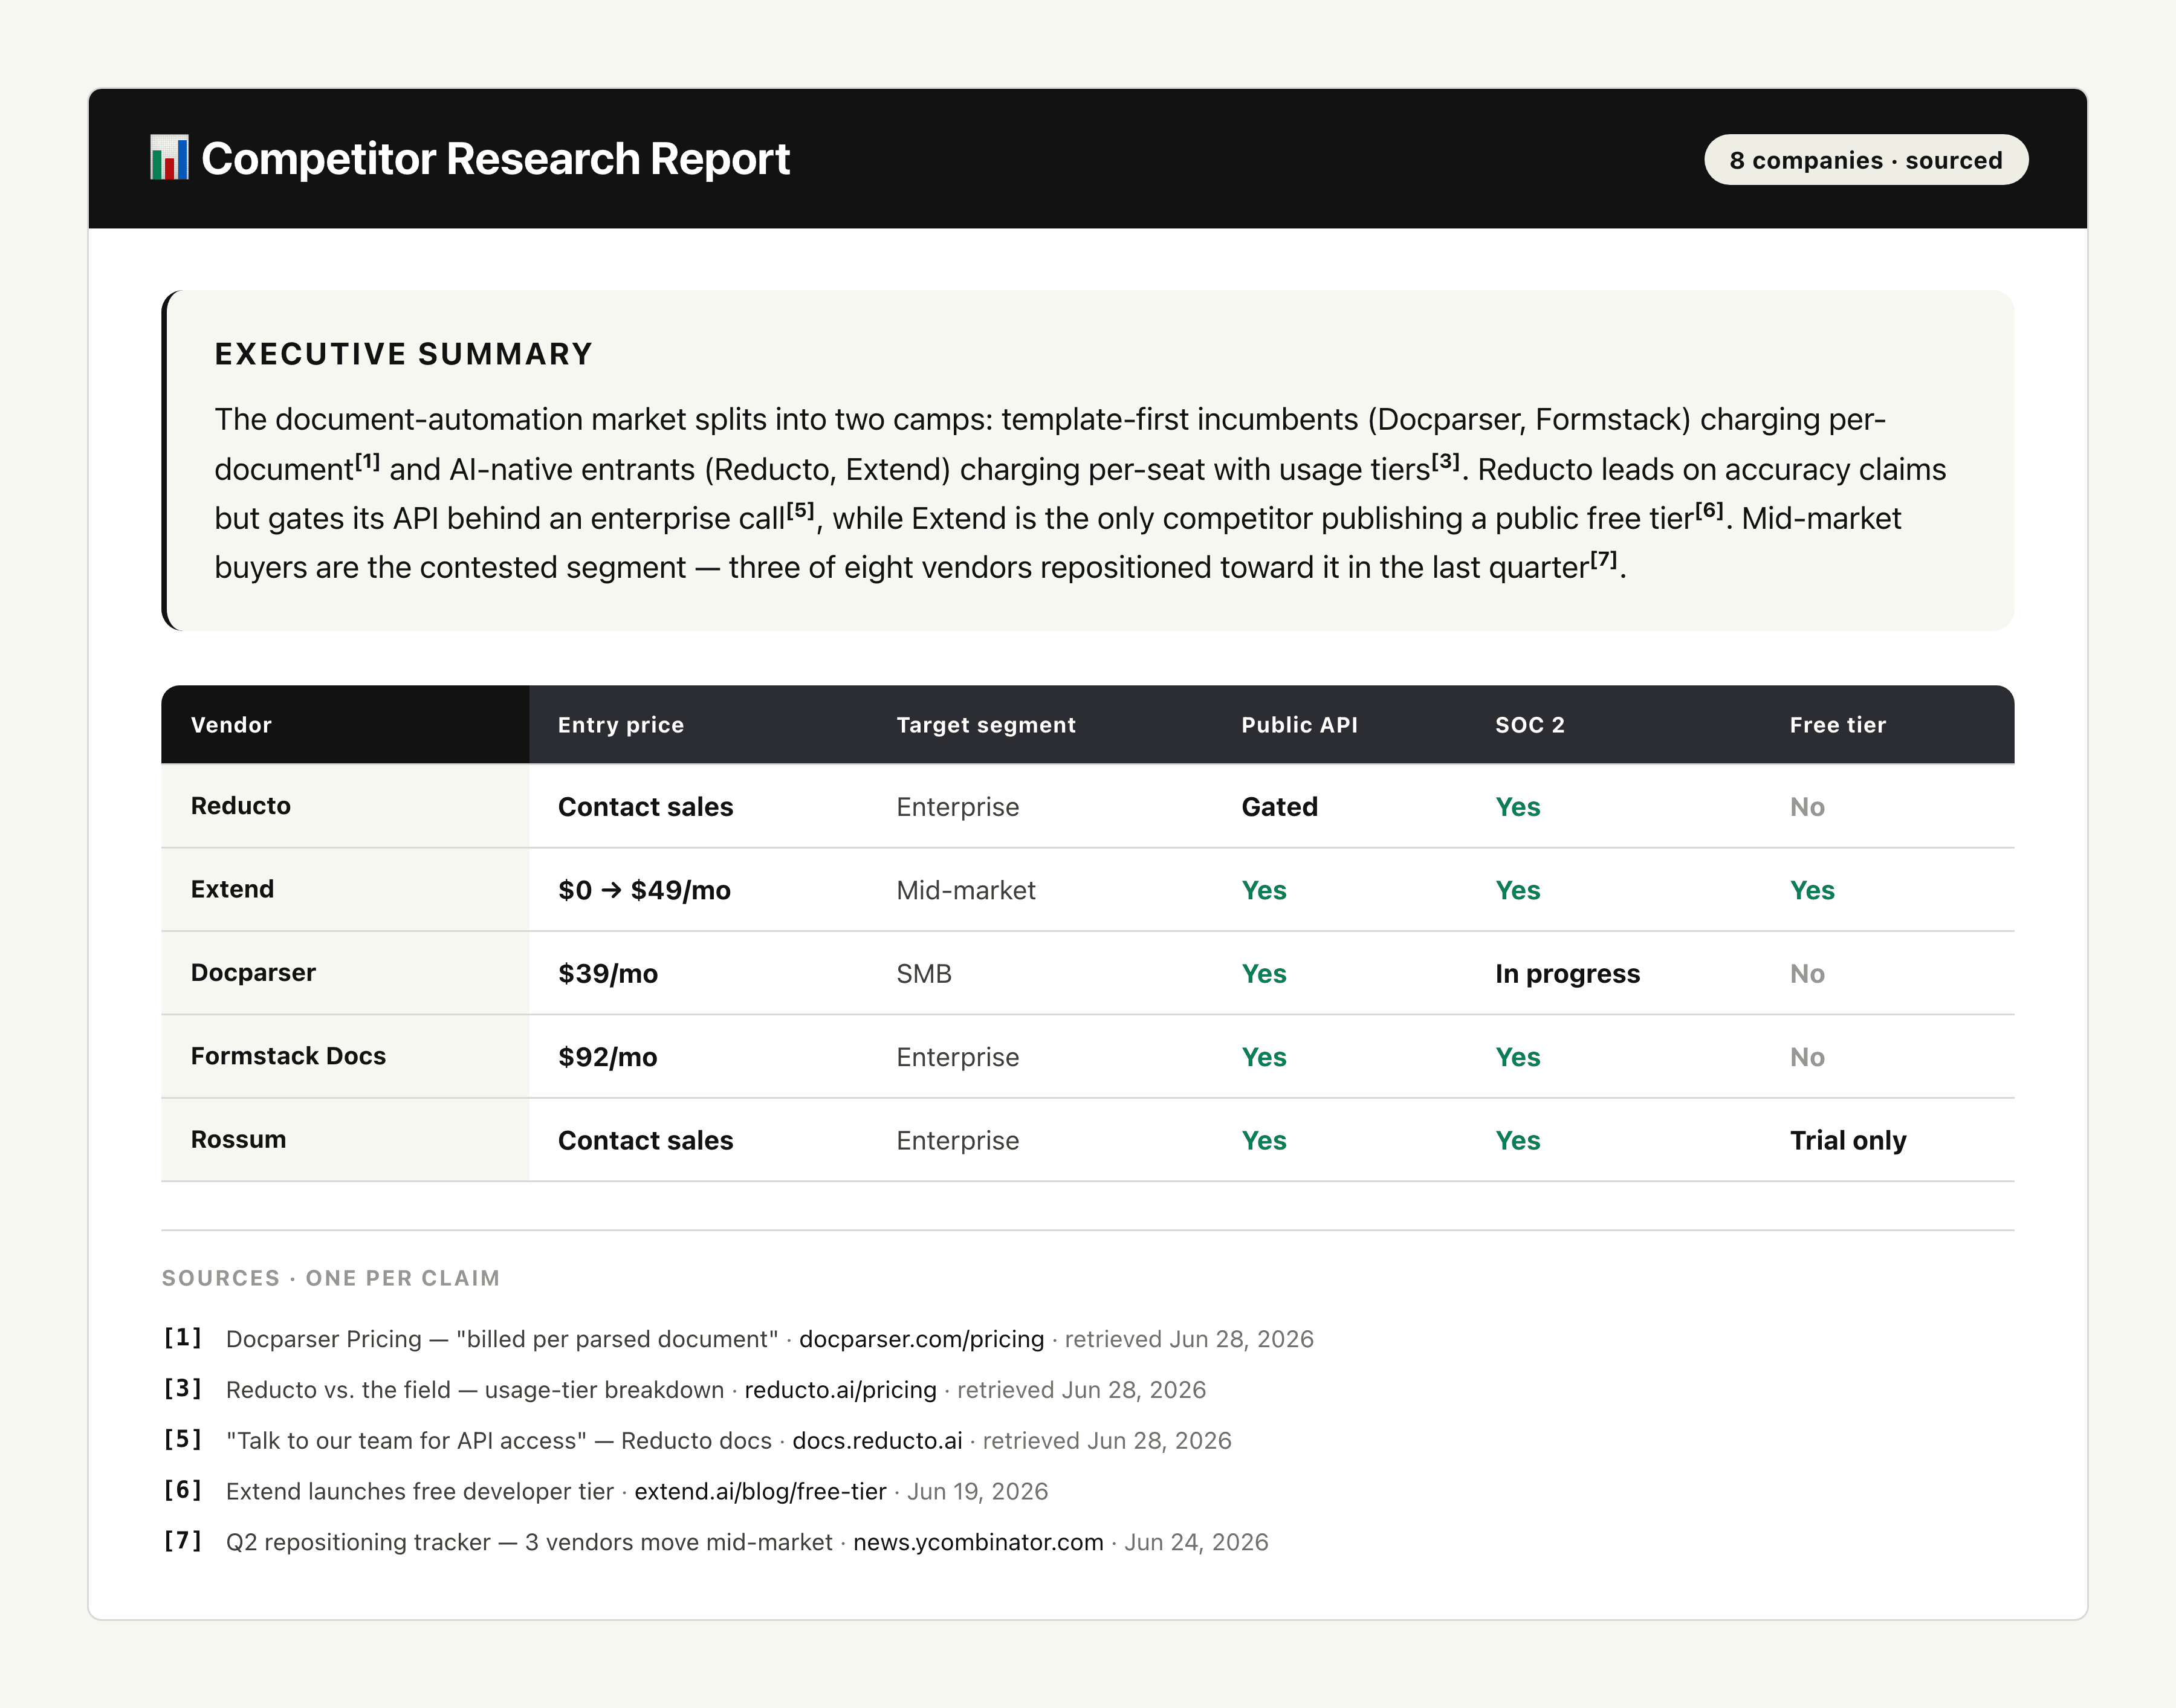Click 'Q2 repositioning tracker' source title
Viewport: 2176px width, 1708px height.
[358, 1543]
